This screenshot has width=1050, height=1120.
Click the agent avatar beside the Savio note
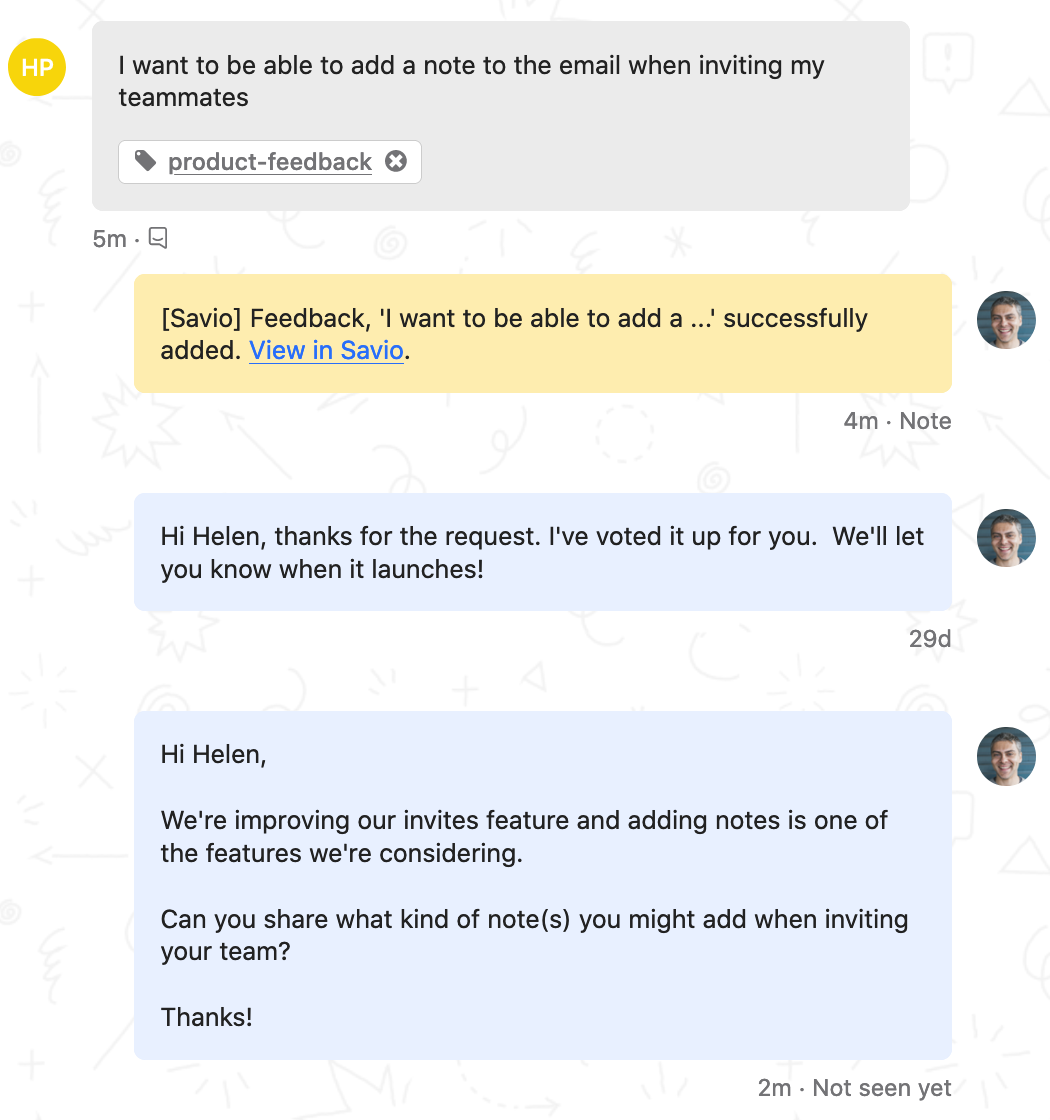pyautogui.click(x=1006, y=320)
